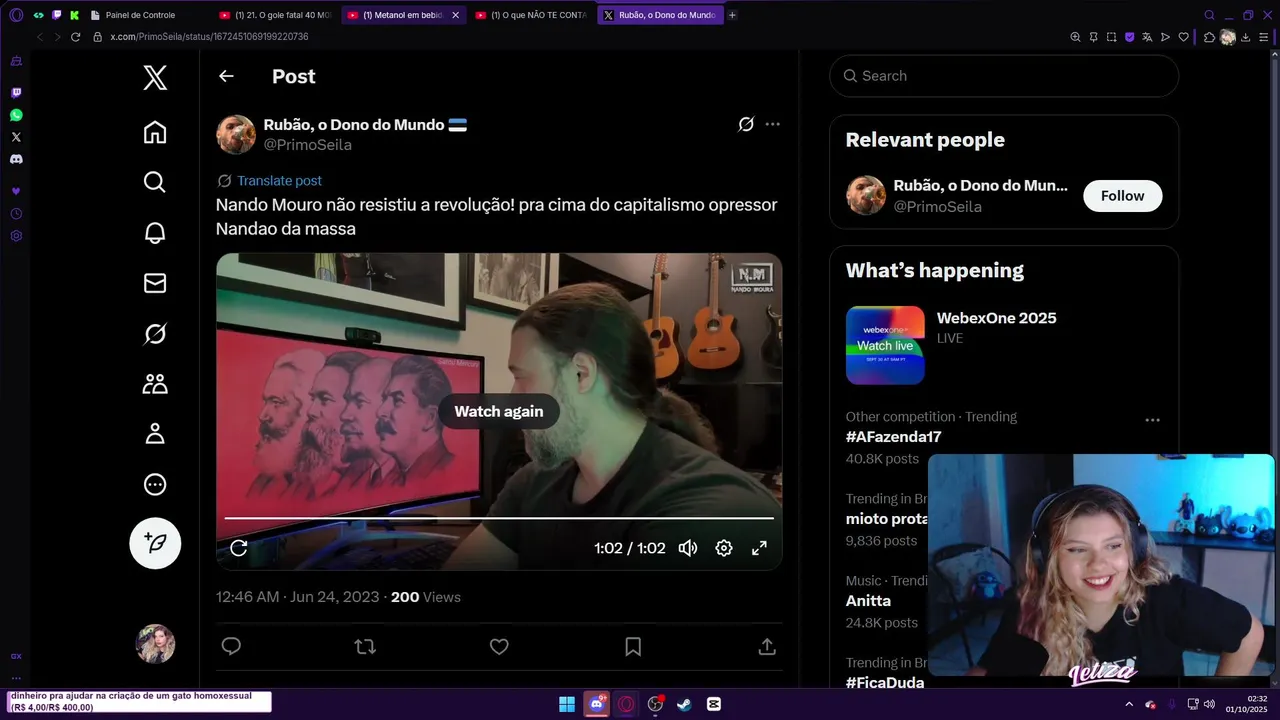Open WhatsApp in Opera sidebar

pyautogui.click(x=16, y=115)
